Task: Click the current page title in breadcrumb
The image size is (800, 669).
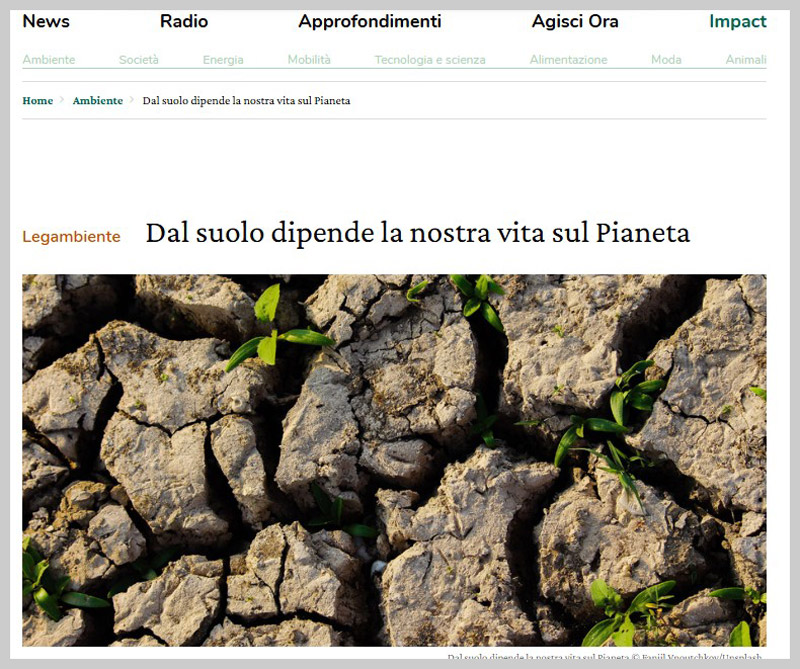Action: point(246,101)
